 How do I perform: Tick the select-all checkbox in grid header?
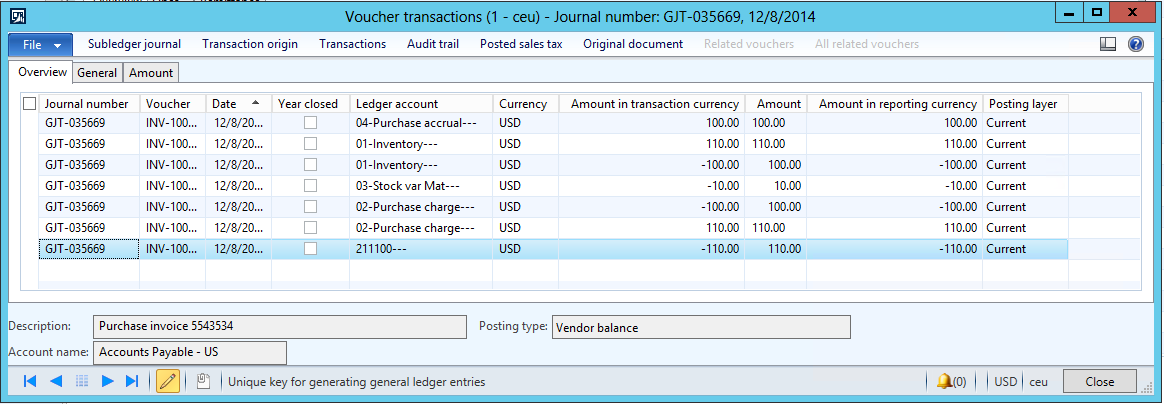tap(29, 104)
